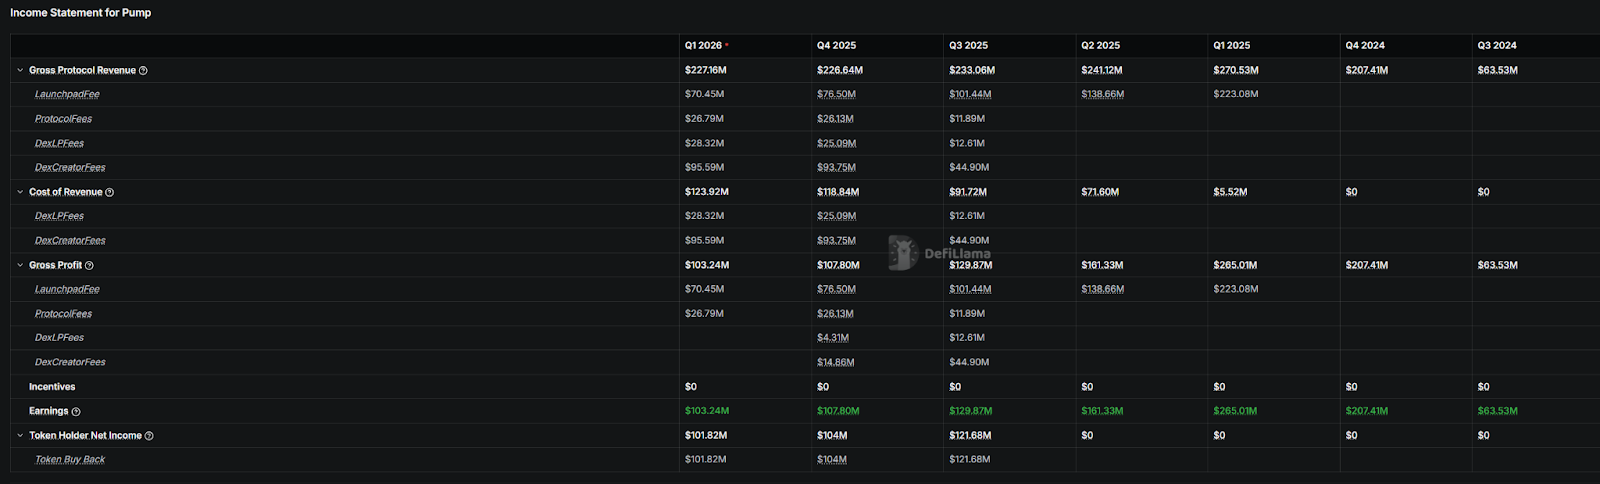This screenshot has height=484, width=1600.
Task: Click the Incentives row label
Action: pos(52,387)
